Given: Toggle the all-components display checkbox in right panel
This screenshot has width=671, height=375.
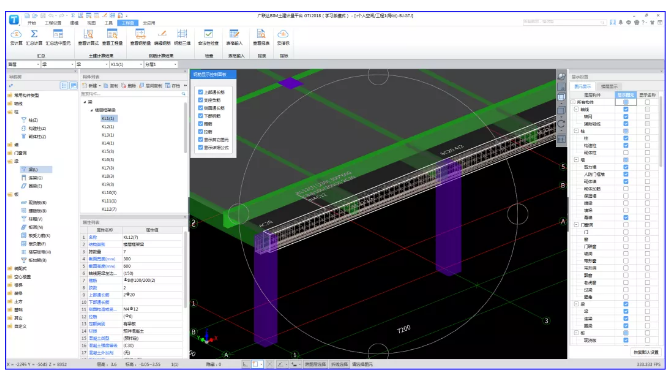Looking at the screenshot, I should tap(626, 102).
